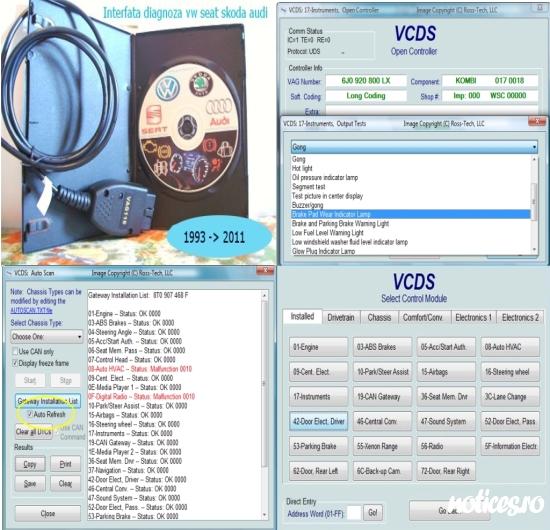Uncheck the Auto Refresh checkbox

point(30,414)
